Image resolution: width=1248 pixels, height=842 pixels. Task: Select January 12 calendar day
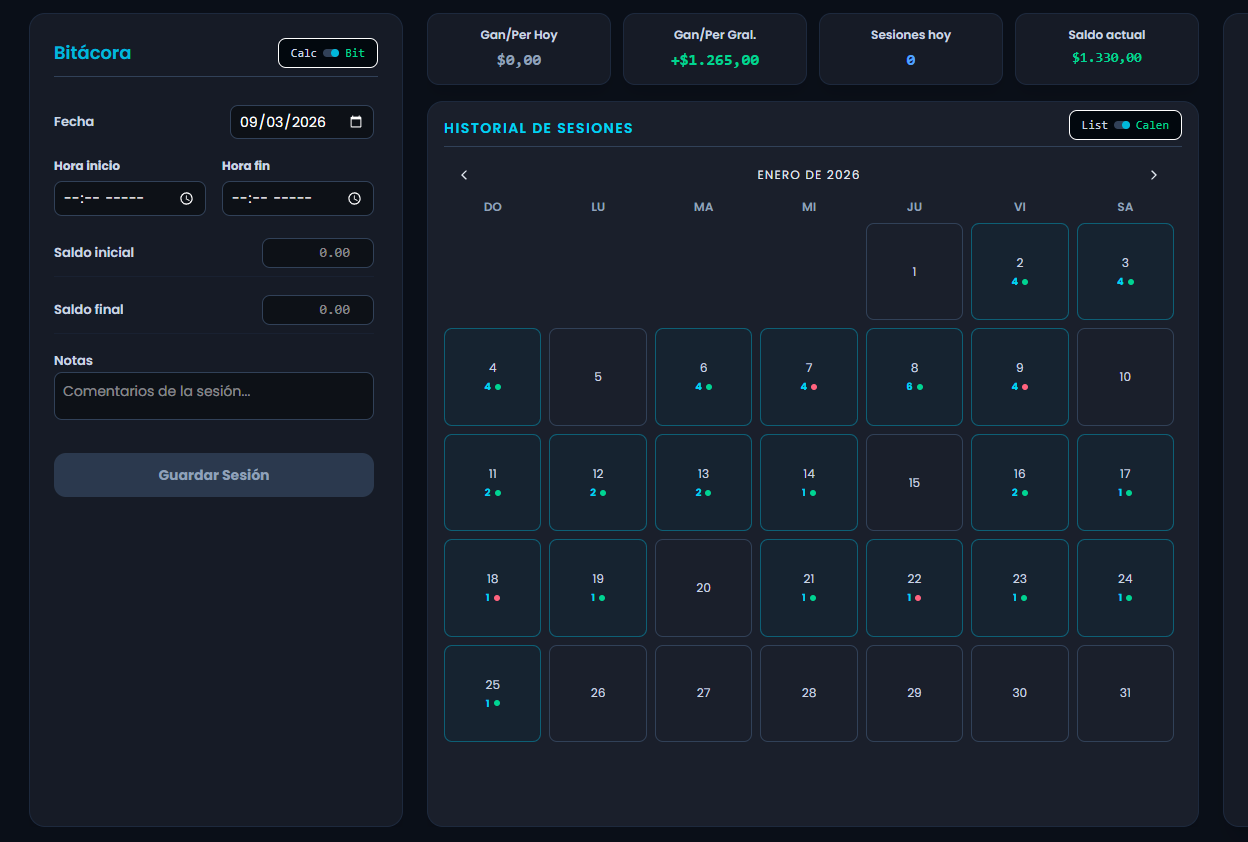(598, 482)
